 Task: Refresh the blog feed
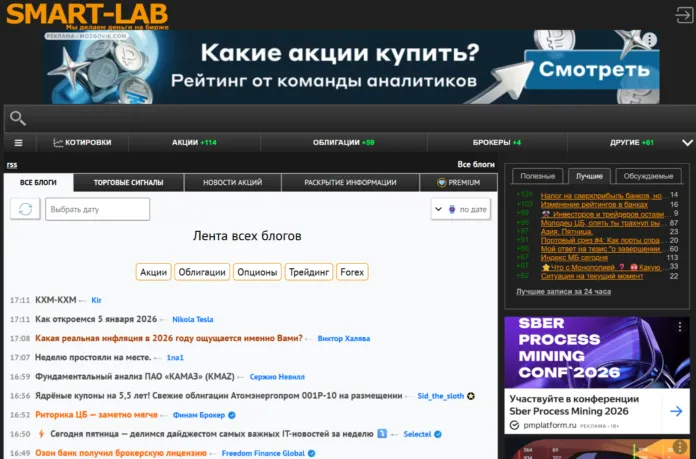click(25, 209)
